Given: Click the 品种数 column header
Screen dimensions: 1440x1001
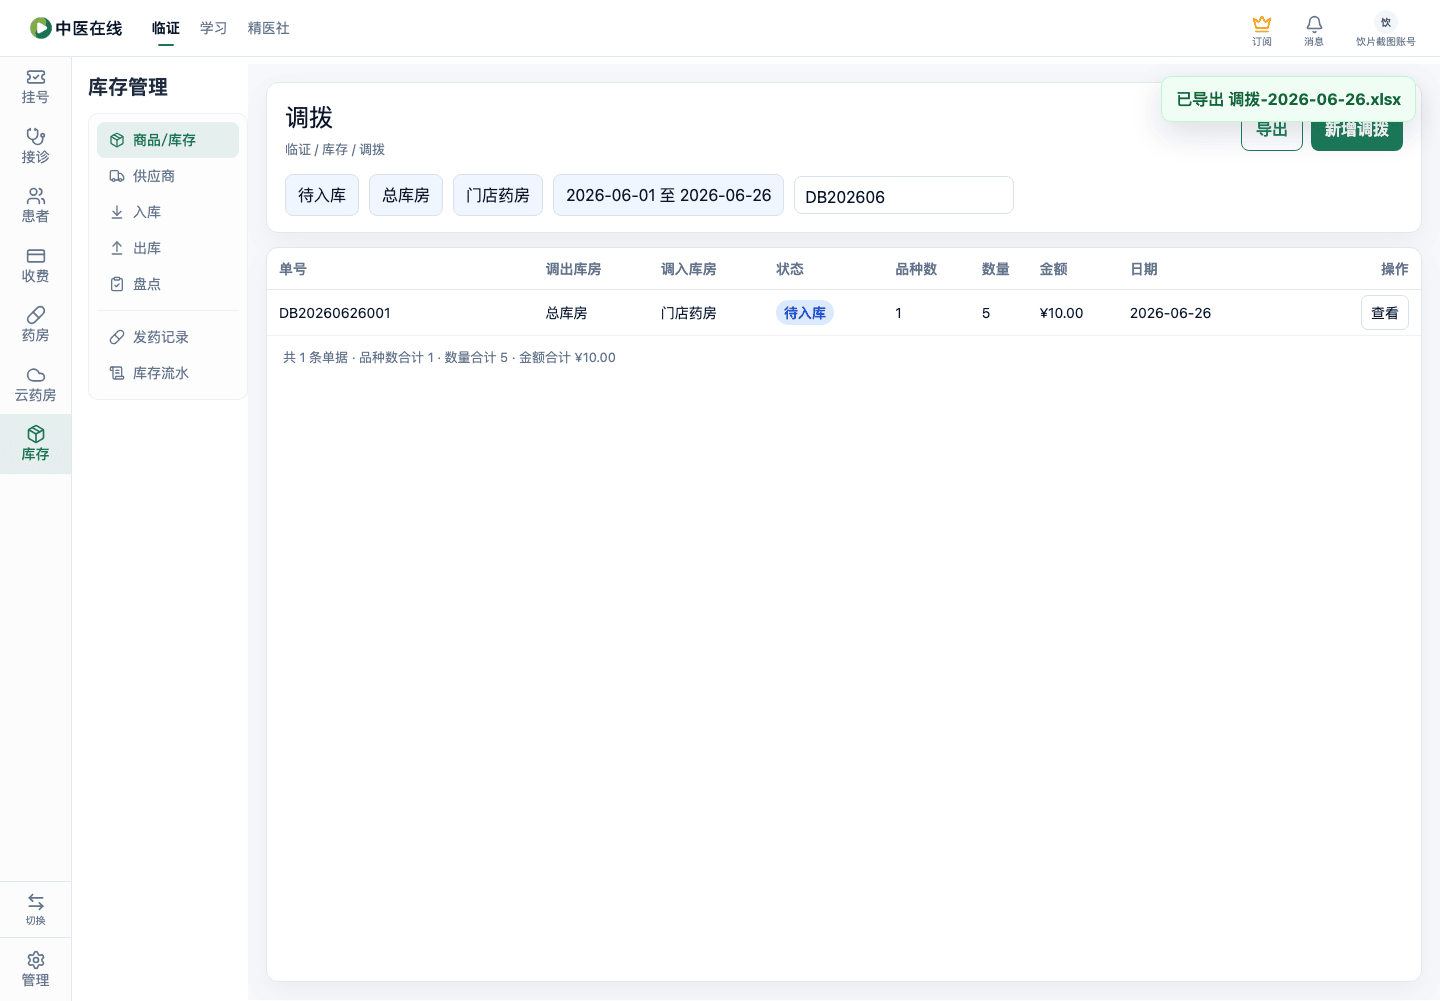Looking at the screenshot, I should 916,269.
